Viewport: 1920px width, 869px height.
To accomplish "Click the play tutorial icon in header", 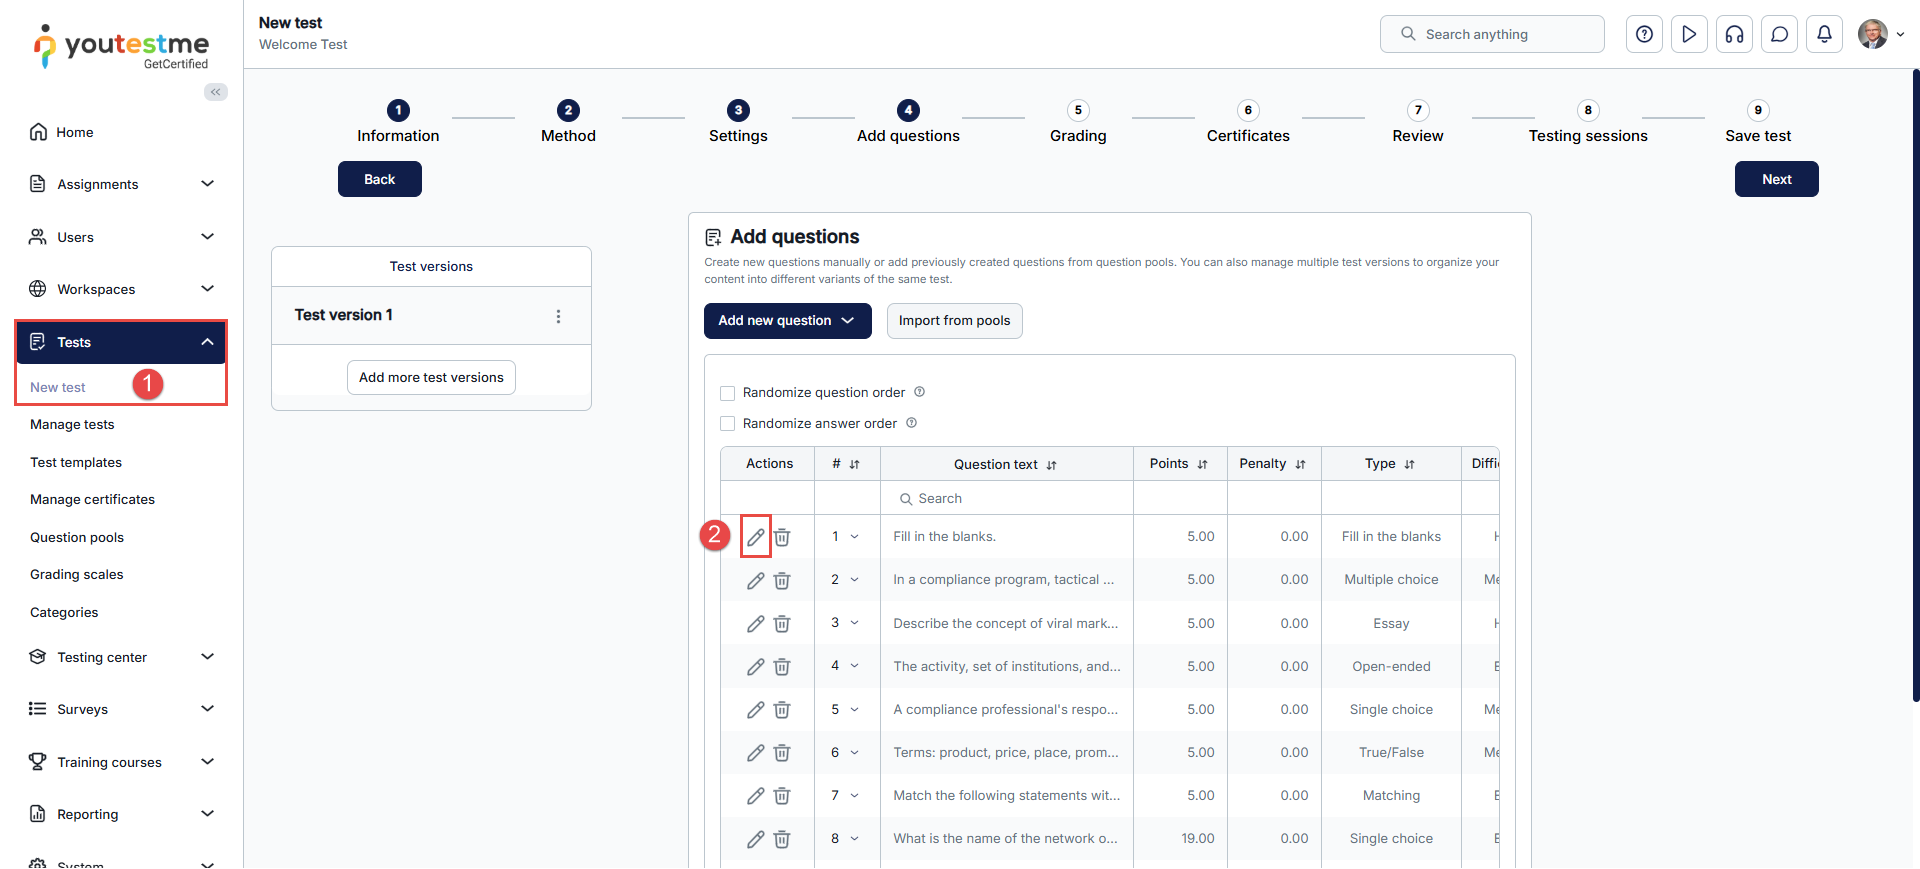I will point(1689,34).
